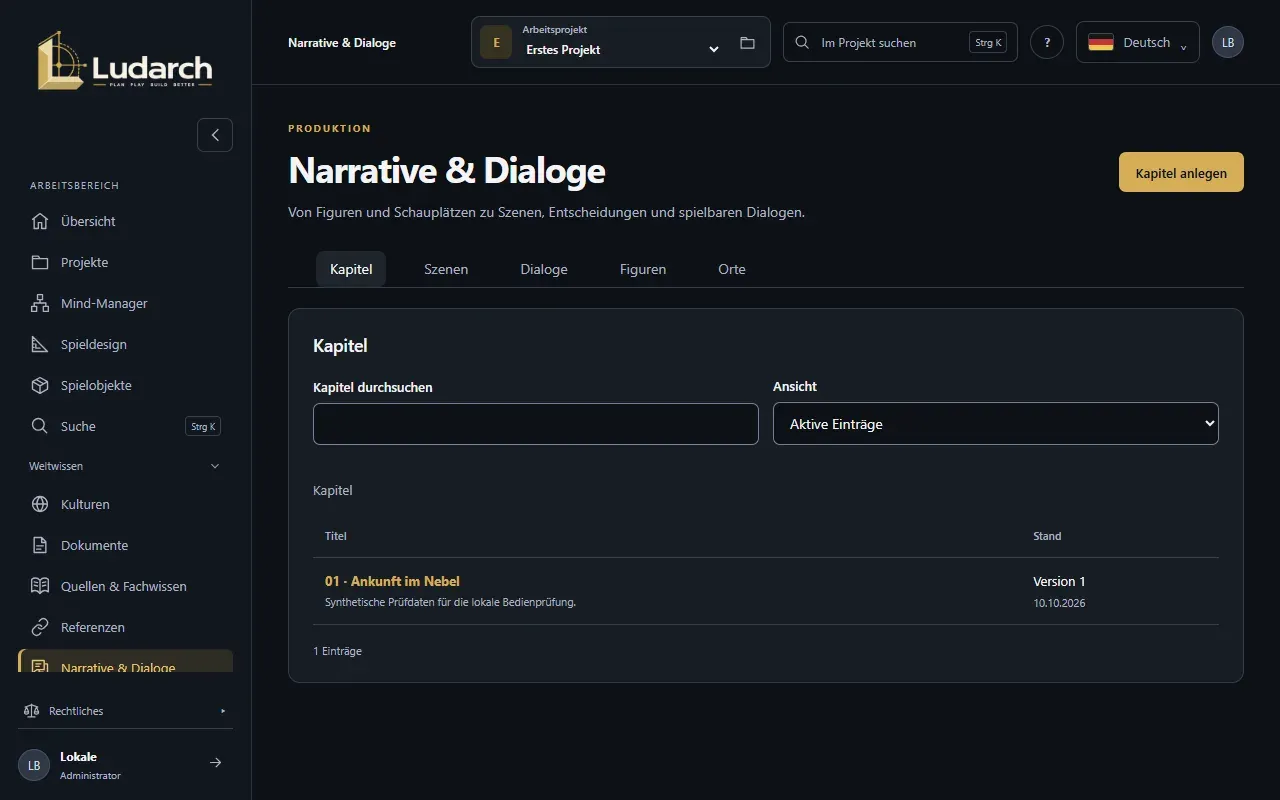This screenshot has width=1280, height=800.
Task: Open Kulturen globe icon
Action: 40,504
